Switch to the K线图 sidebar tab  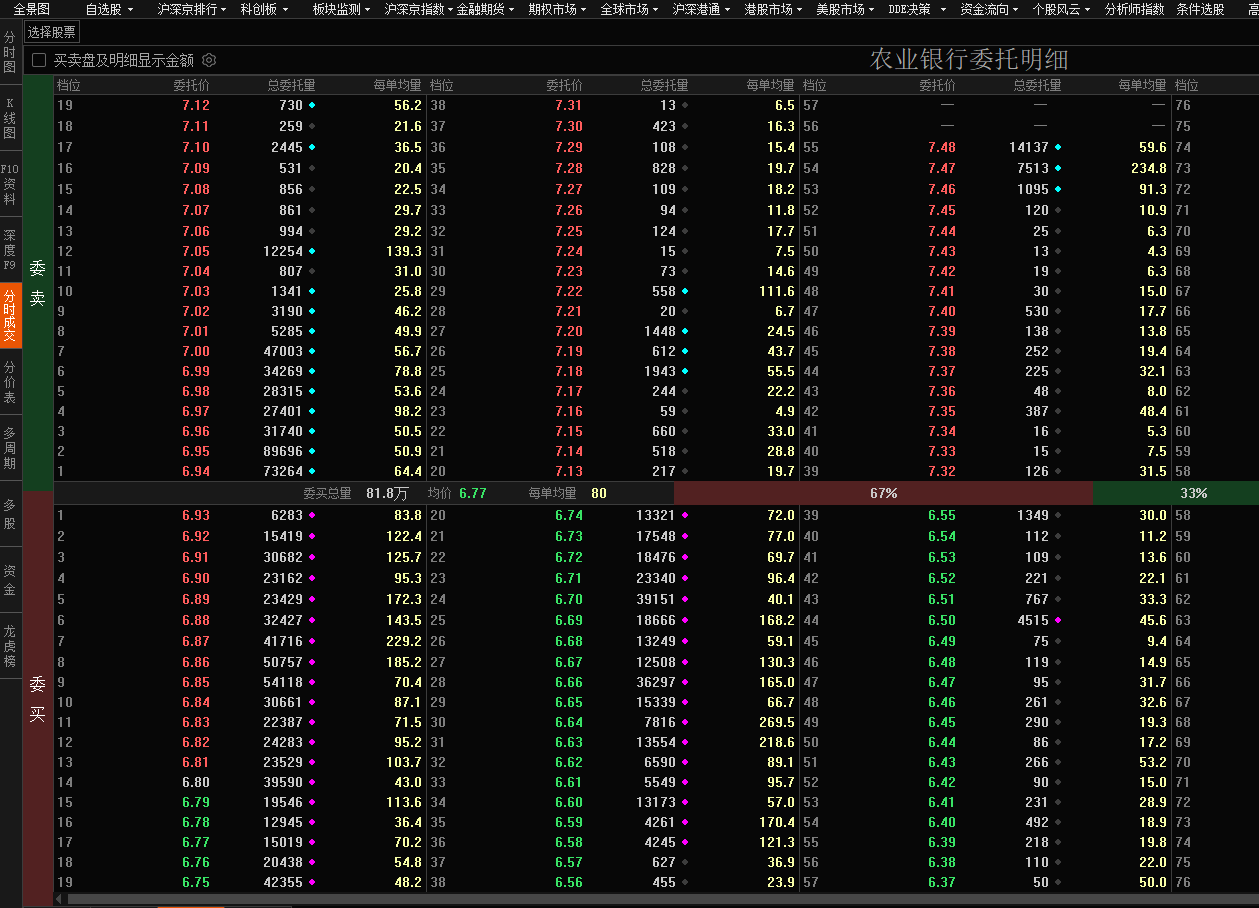point(10,118)
